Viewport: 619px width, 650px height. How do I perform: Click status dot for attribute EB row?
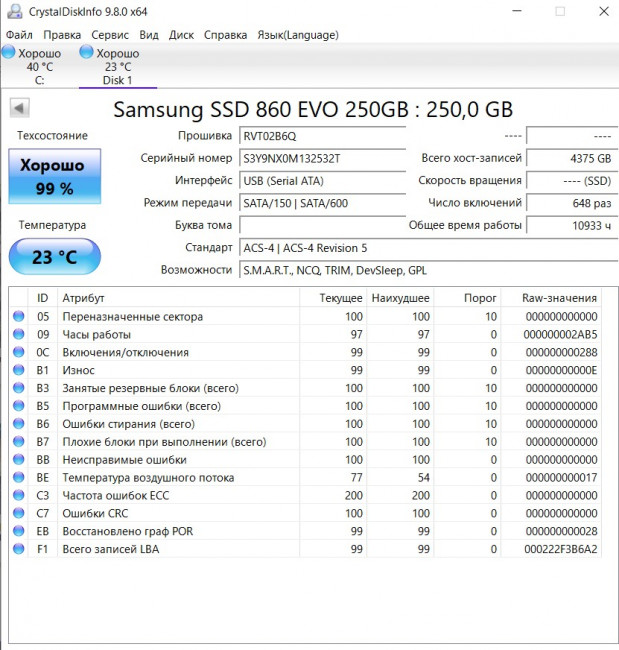pyautogui.click(x=19, y=531)
